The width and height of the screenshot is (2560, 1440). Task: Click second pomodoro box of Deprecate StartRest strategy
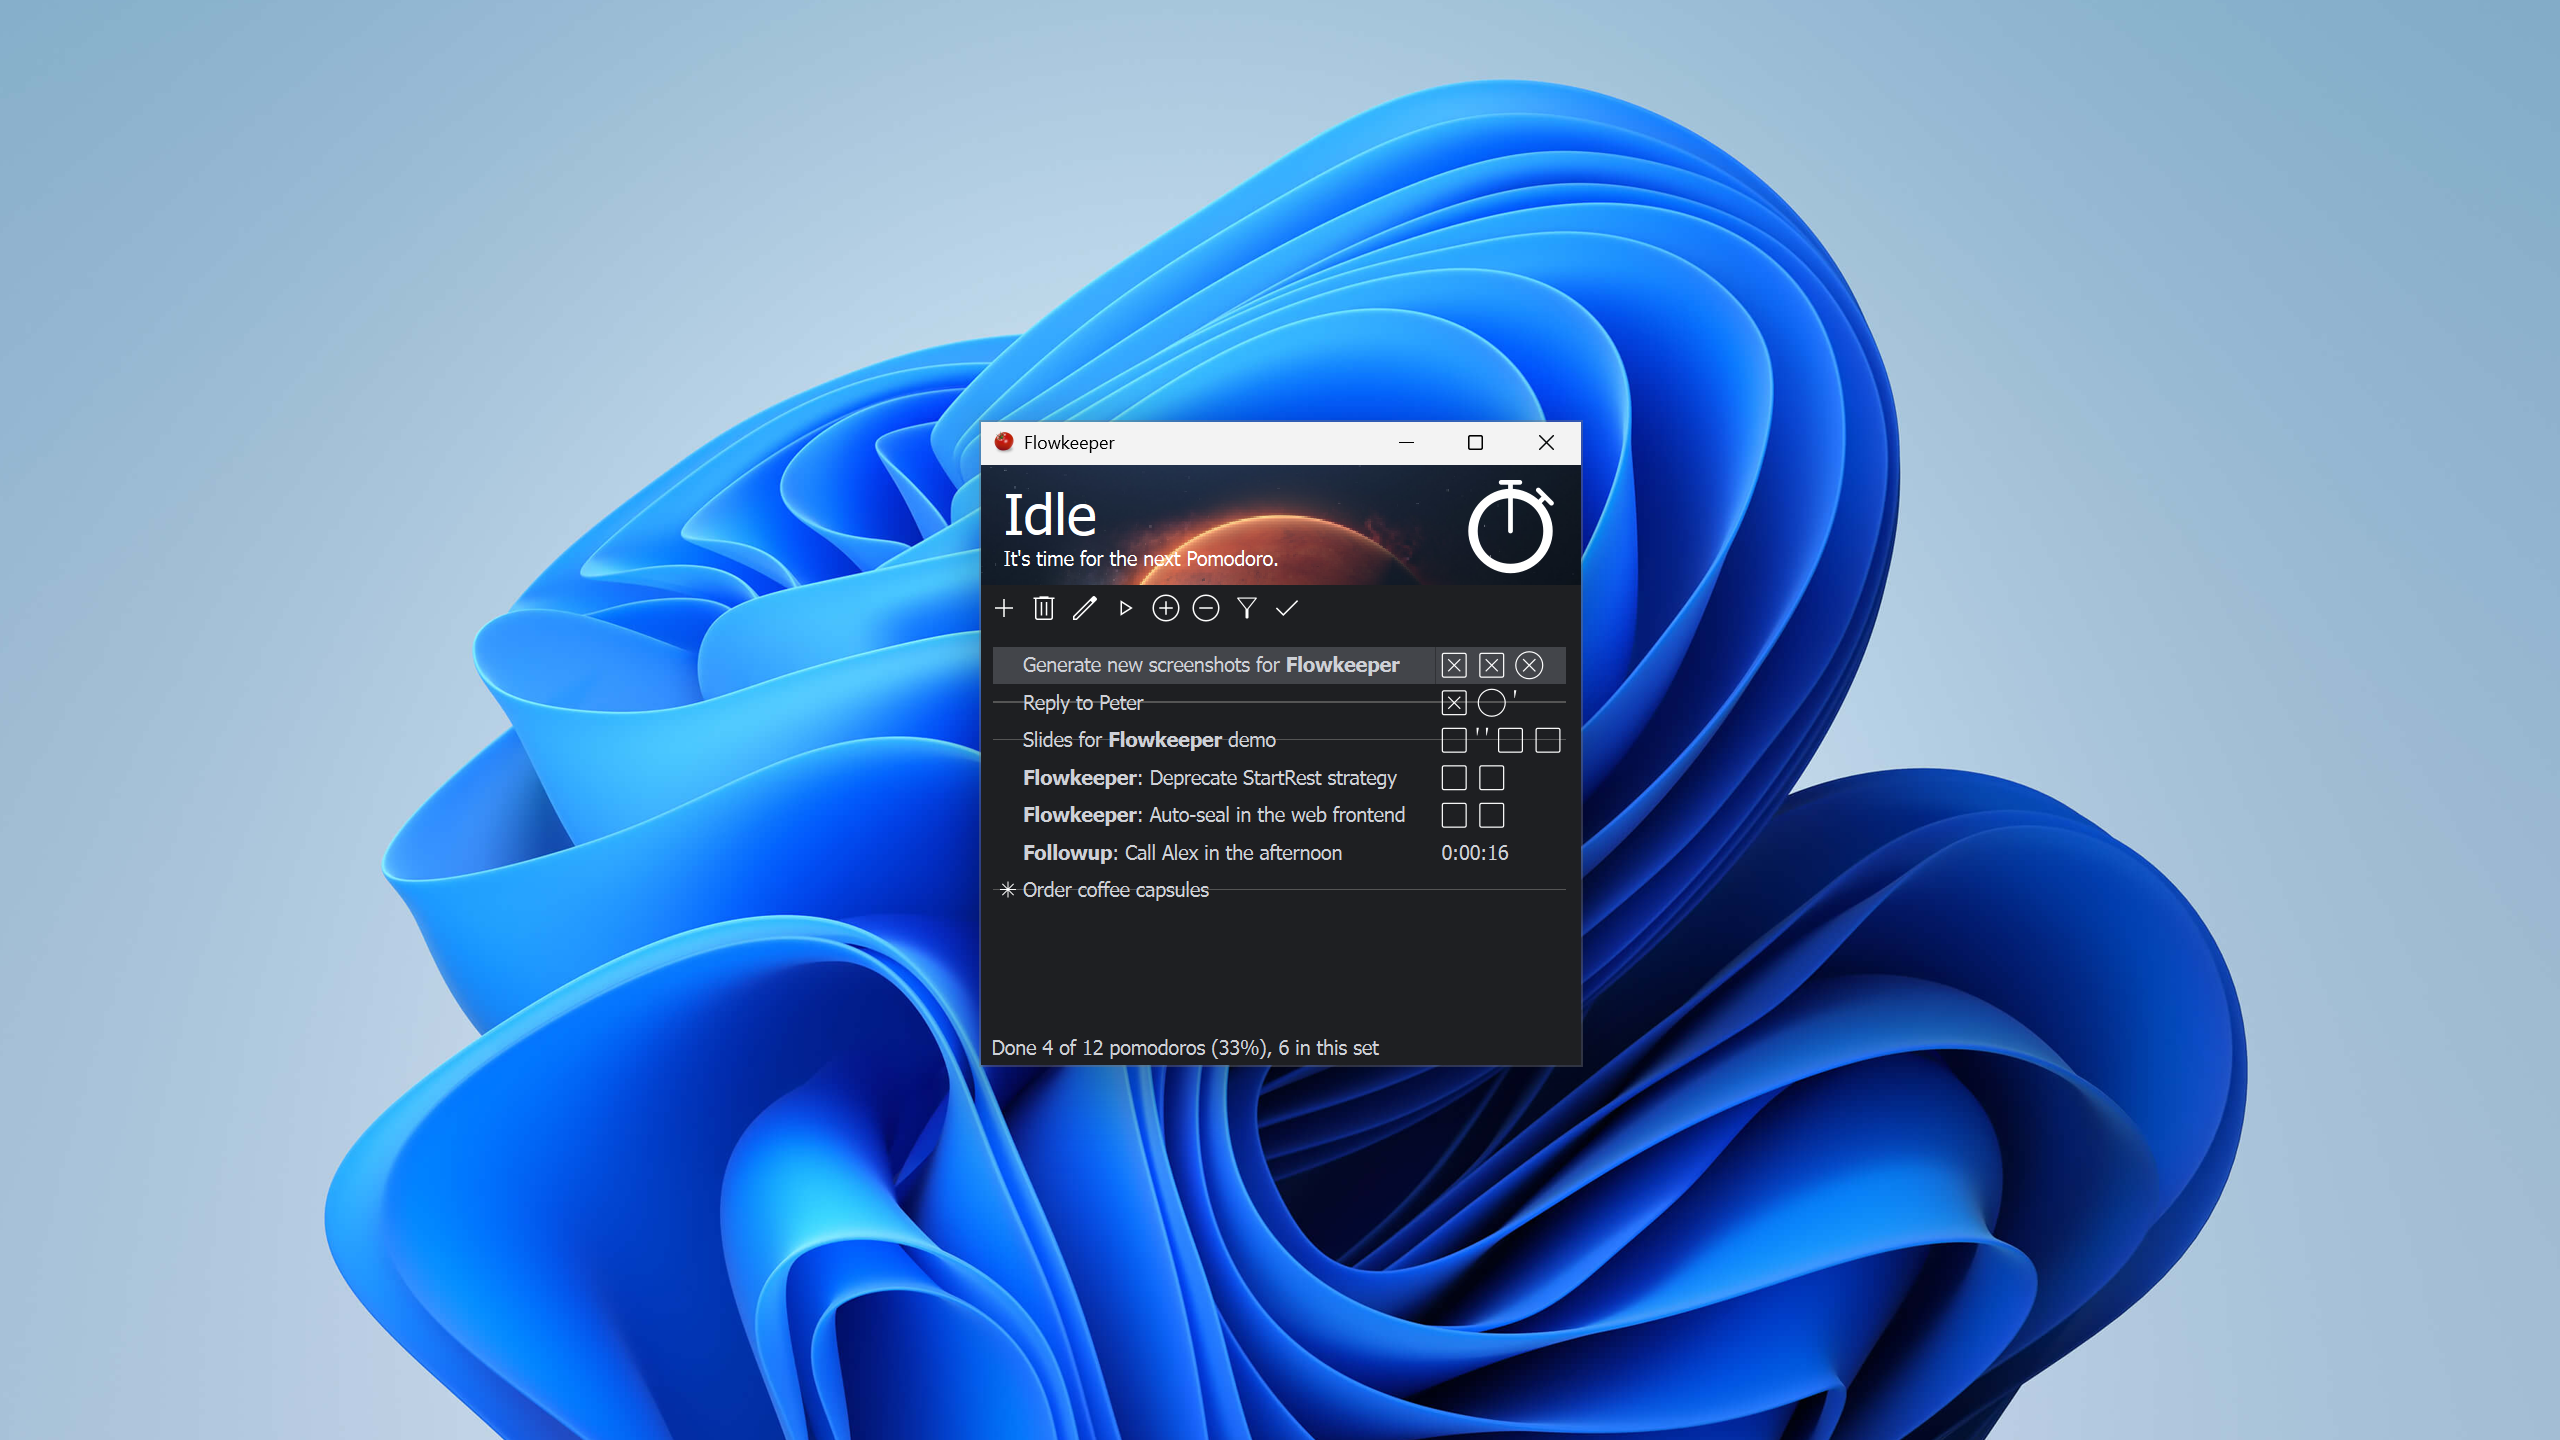pyautogui.click(x=1491, y=778)
